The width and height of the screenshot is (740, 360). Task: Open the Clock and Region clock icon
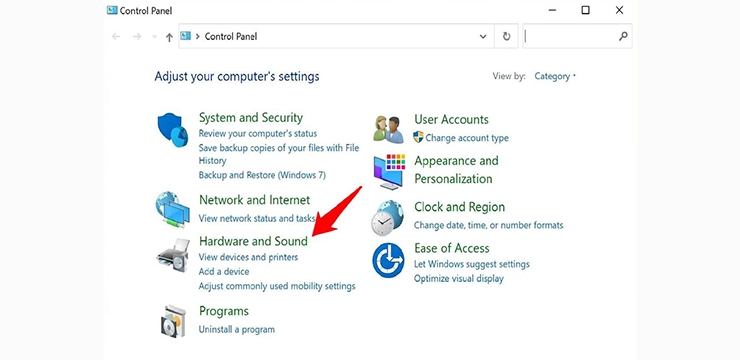(x=387, y=218)
